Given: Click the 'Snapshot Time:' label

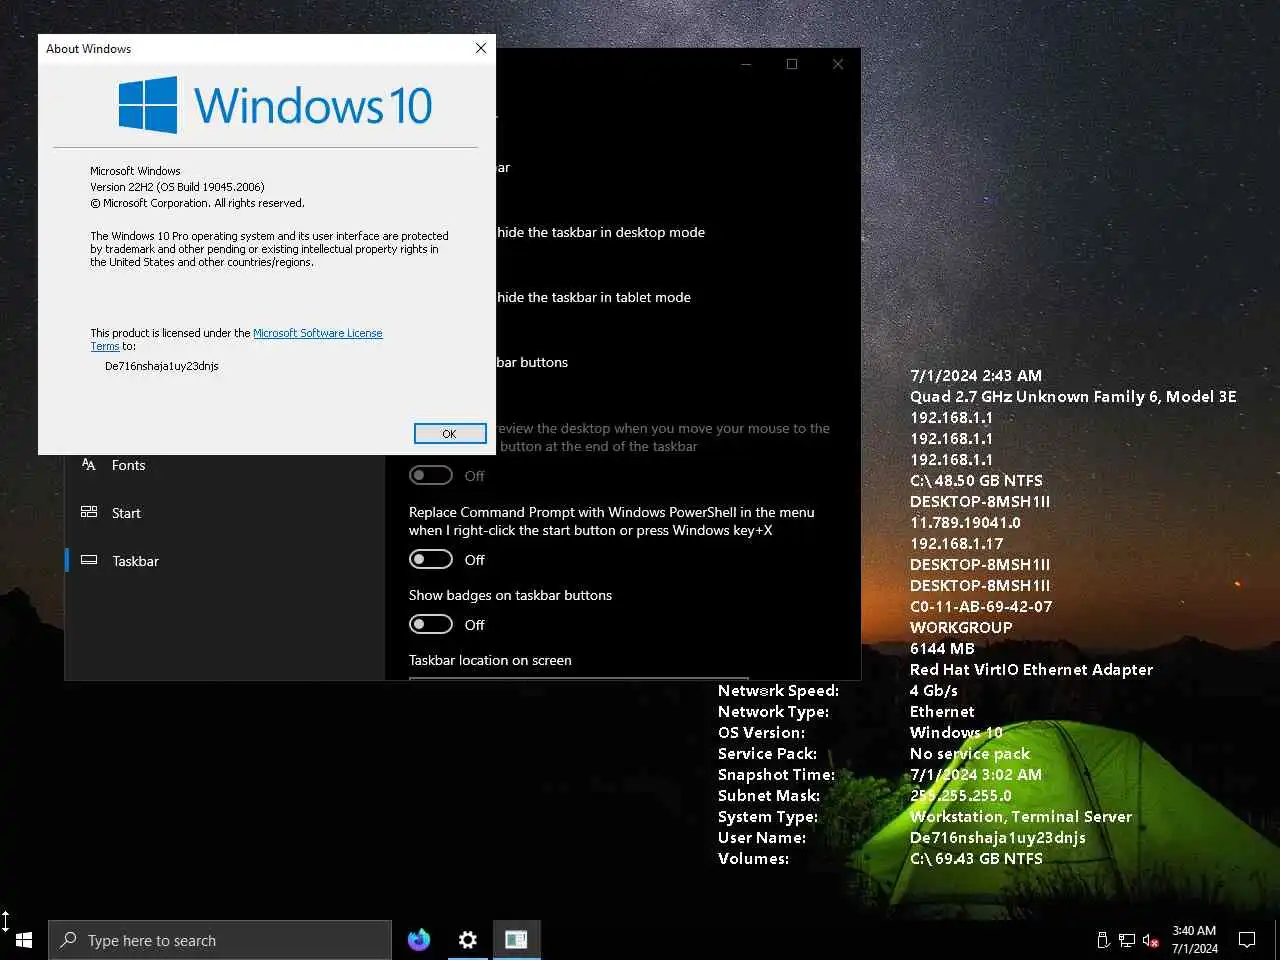Looking at the screenshot, I should click(776, 774).
